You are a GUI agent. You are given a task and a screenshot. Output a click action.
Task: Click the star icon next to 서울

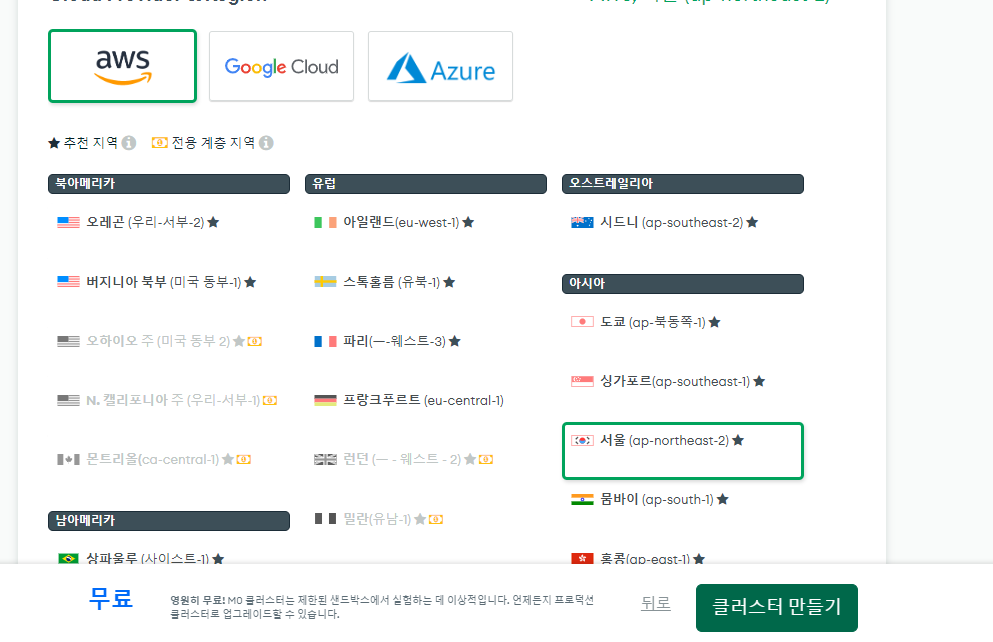coord(738,440)
